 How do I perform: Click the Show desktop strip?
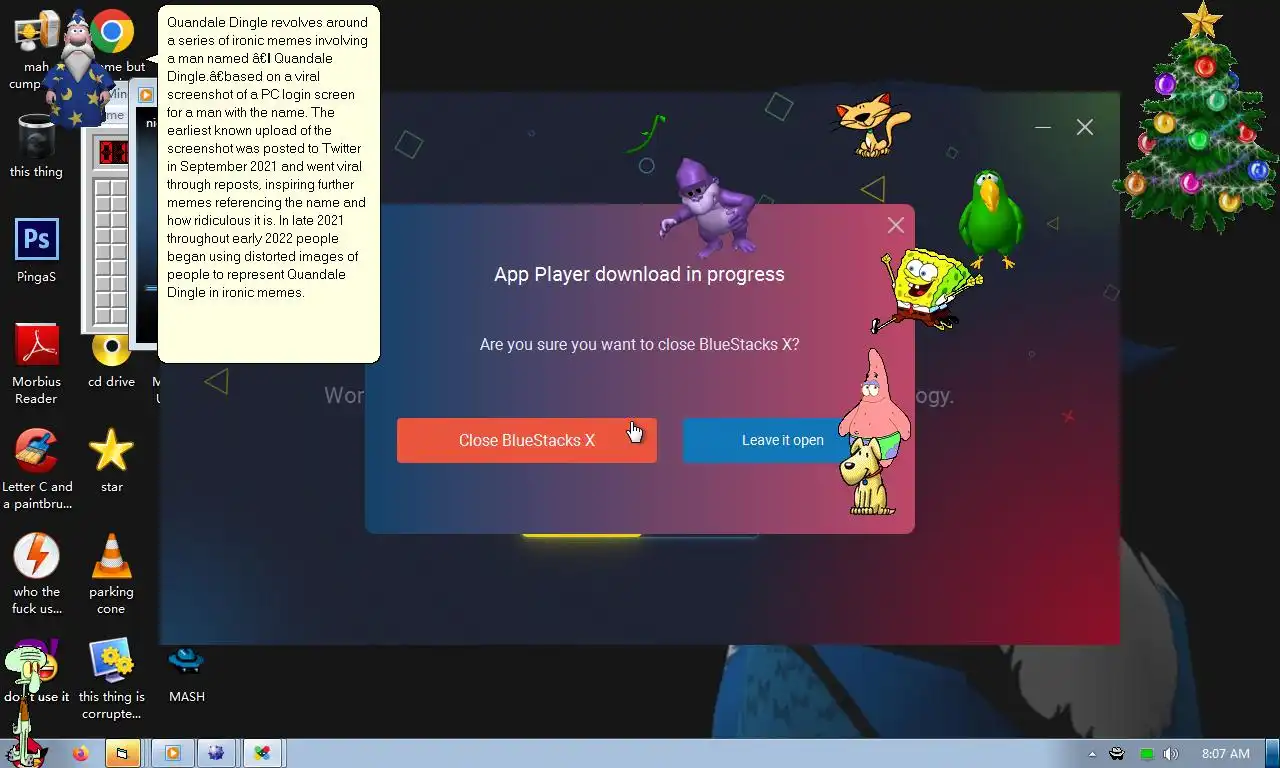pyautogui.click(x=1272, y=753)
